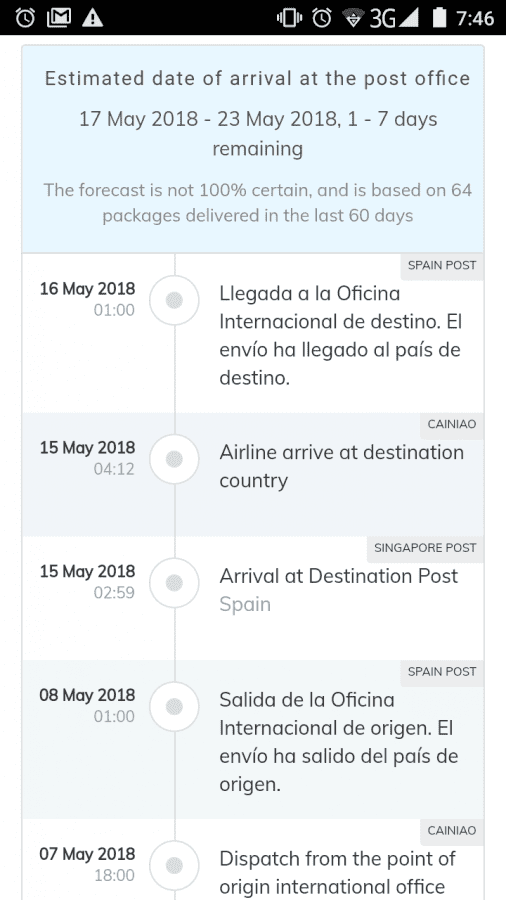Tap 'Llegada a la Oficina Internacional' event text
Image resolution: width=506 pixels, height=900 pixels.
pyautogui.click(x=340, y=335)
